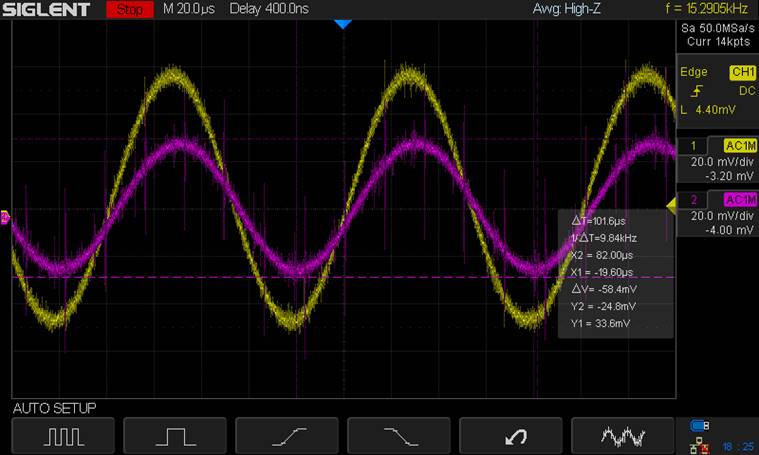Open the CH1 trigger source selector
The height and width of the screenshot is (455, 759).
[743, 72]
